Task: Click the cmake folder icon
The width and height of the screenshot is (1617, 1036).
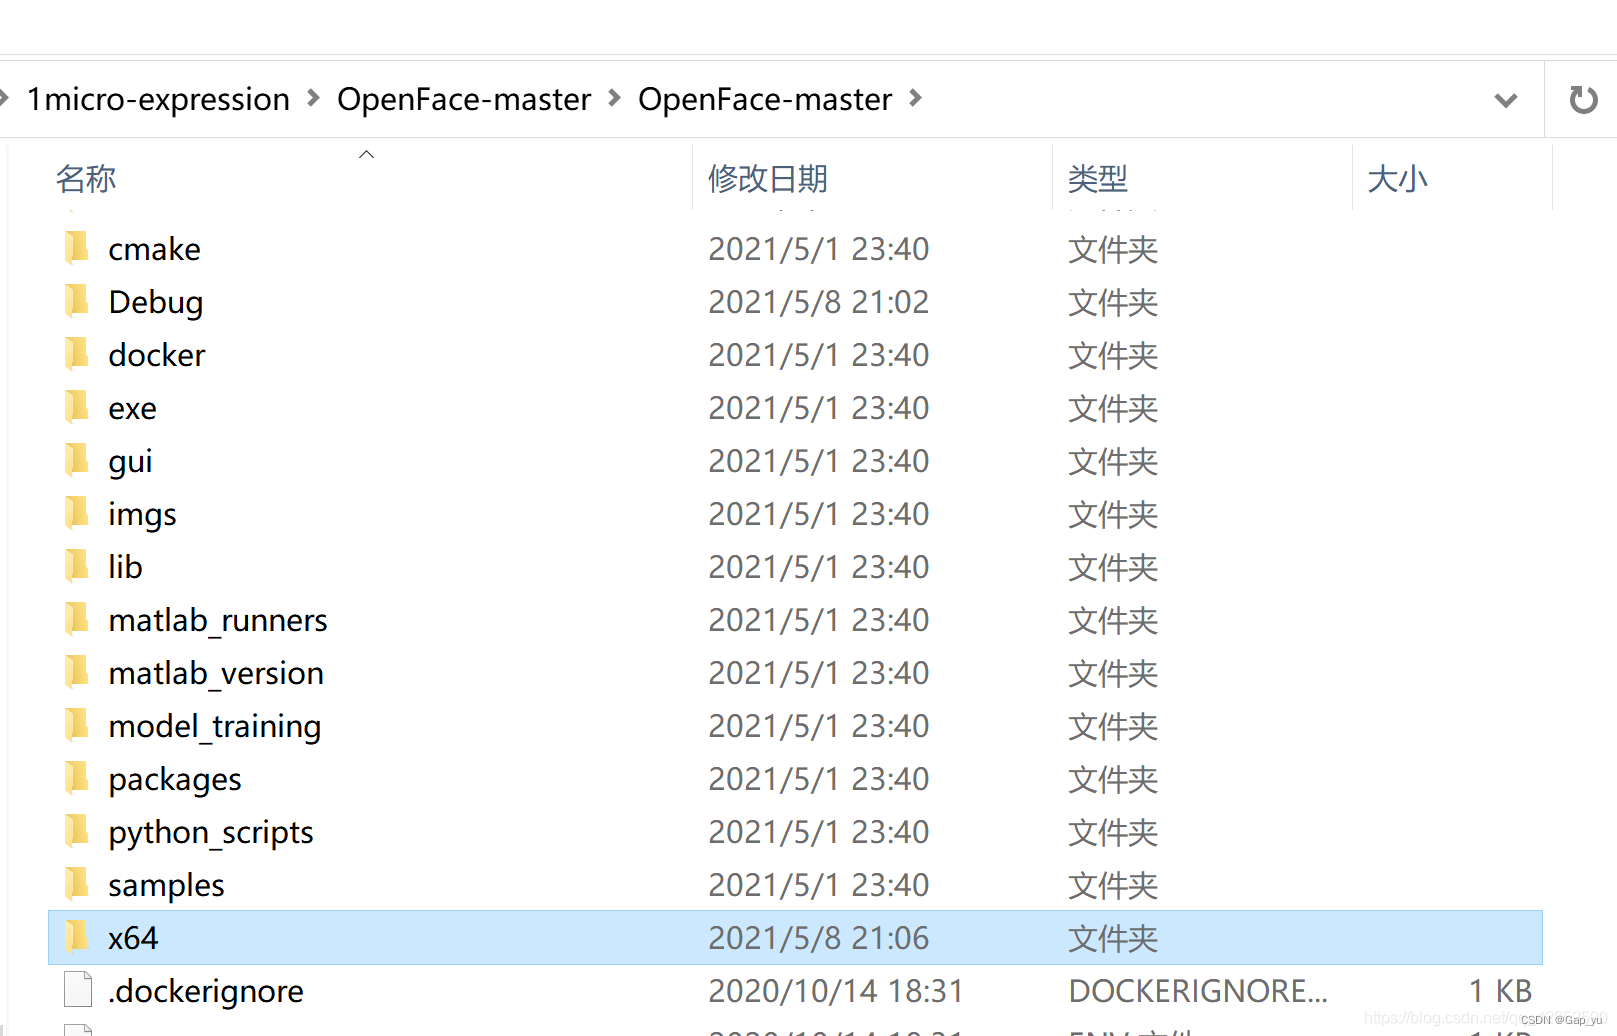Action: 77,248
